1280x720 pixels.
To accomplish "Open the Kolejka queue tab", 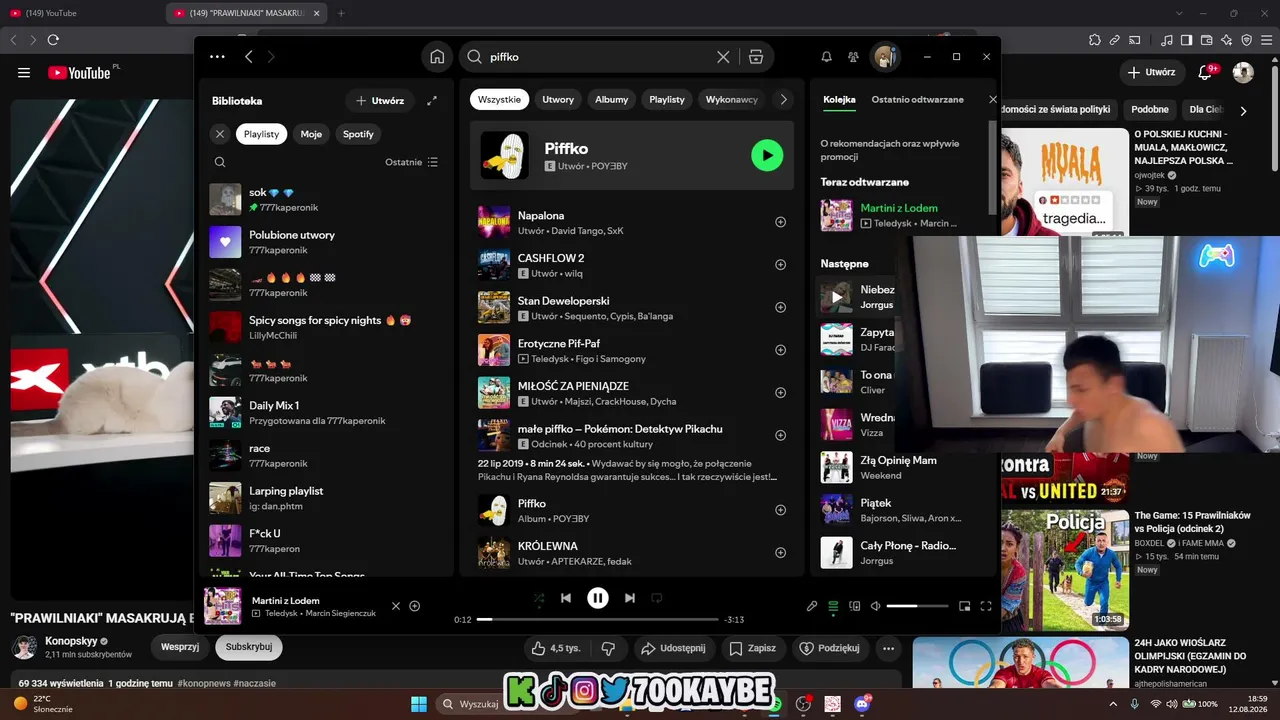I will point(839,100).
